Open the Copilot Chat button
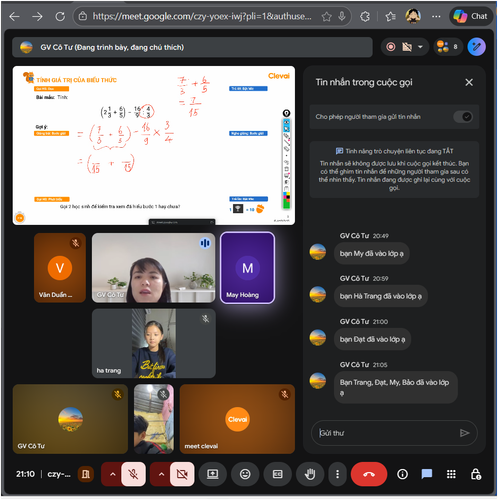Viewport: 498px width, 500px height. tap(471, 16)
